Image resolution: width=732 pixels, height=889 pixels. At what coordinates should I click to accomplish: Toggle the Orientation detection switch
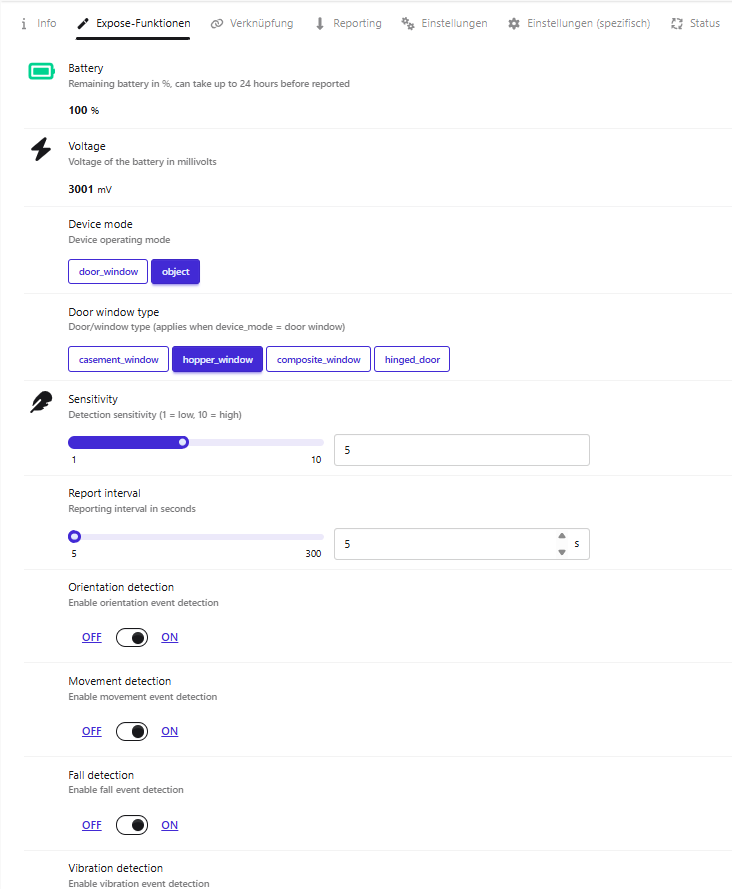coord(132,637)
